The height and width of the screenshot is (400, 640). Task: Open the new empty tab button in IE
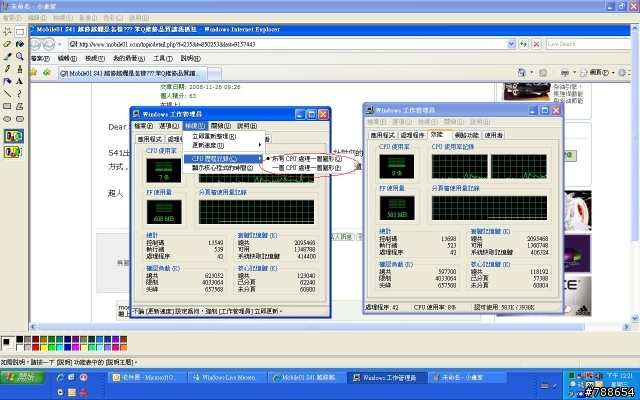click(215, 74)
